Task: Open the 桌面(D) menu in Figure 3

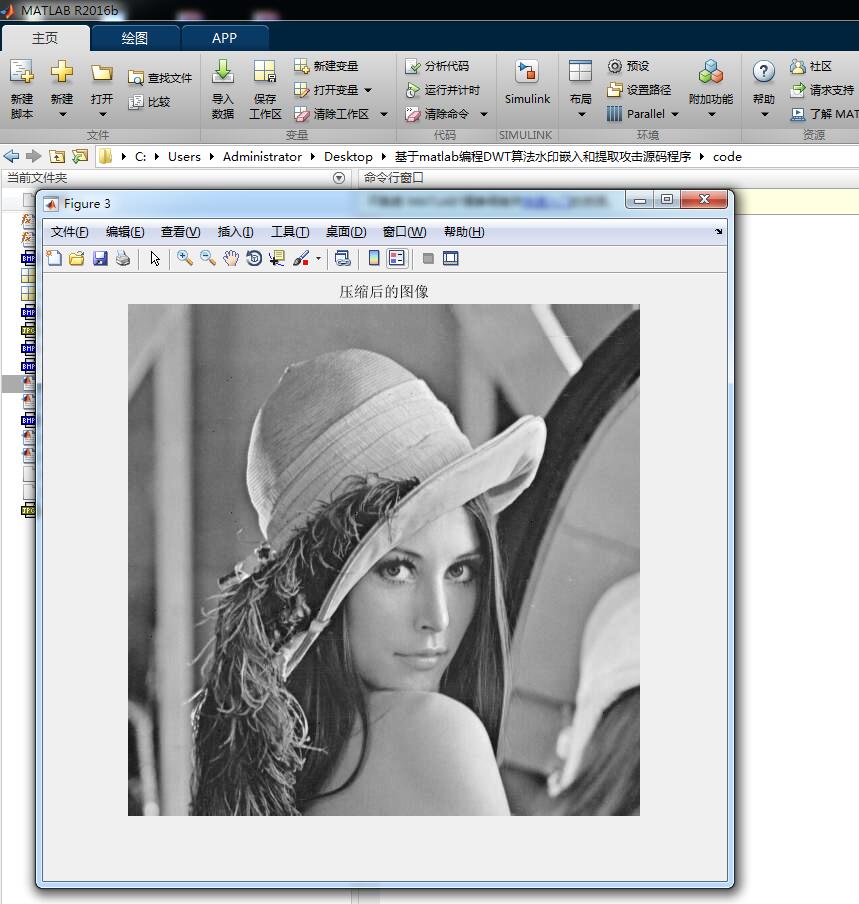Action: (x=346, y=232)
